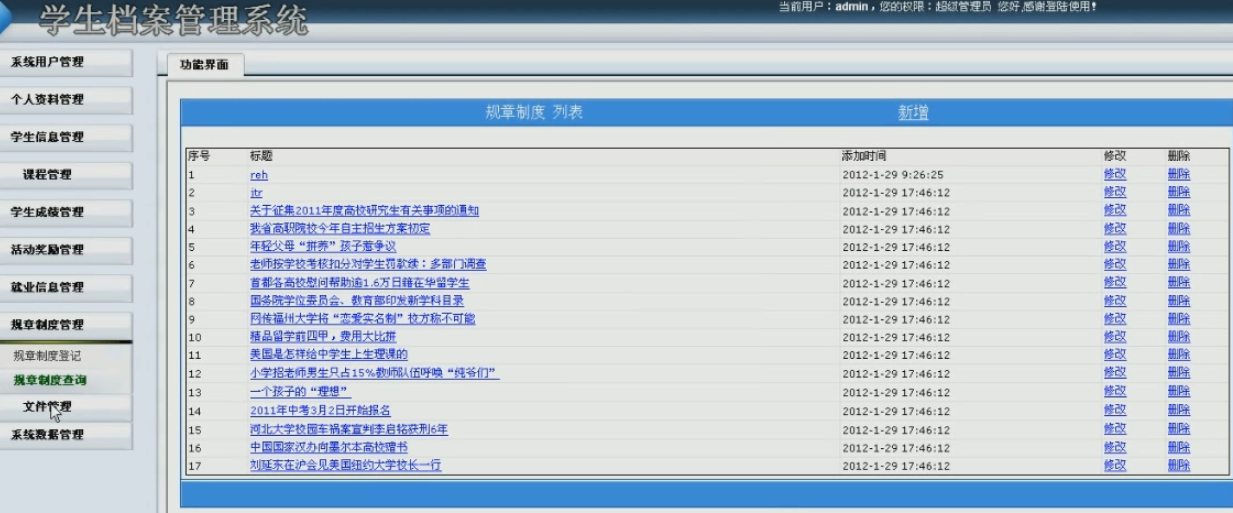This screenshot has width=1233, height=513.
Task: Collapse the 规章制度管理 sidebar menu
Action: click(66, 325)
